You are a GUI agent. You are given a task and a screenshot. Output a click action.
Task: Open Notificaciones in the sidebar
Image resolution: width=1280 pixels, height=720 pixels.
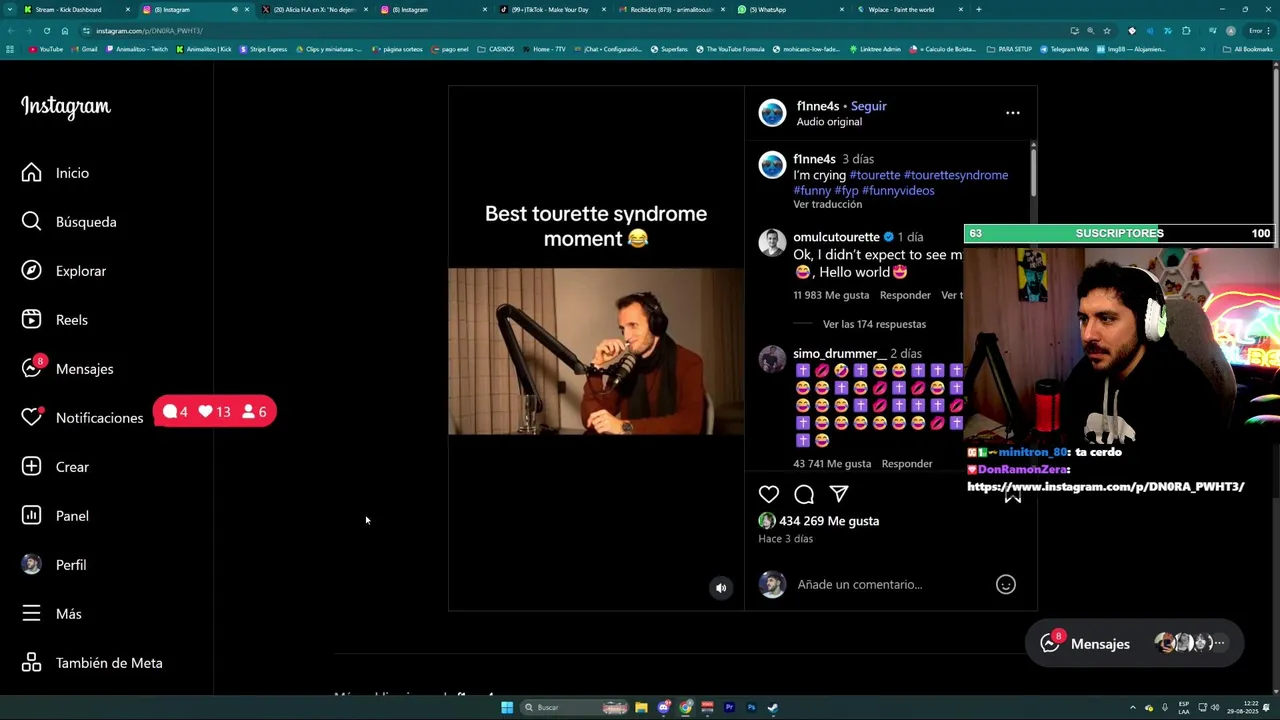[x=82, y=418]
